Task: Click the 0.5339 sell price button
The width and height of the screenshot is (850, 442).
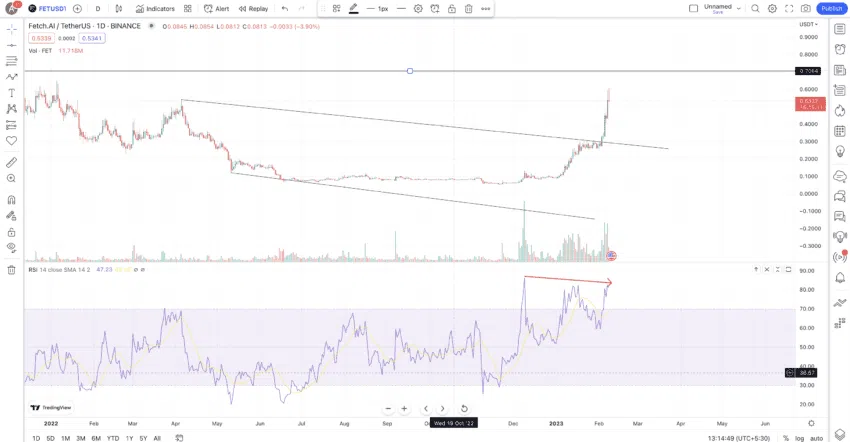Action: (x=41, y=39)
